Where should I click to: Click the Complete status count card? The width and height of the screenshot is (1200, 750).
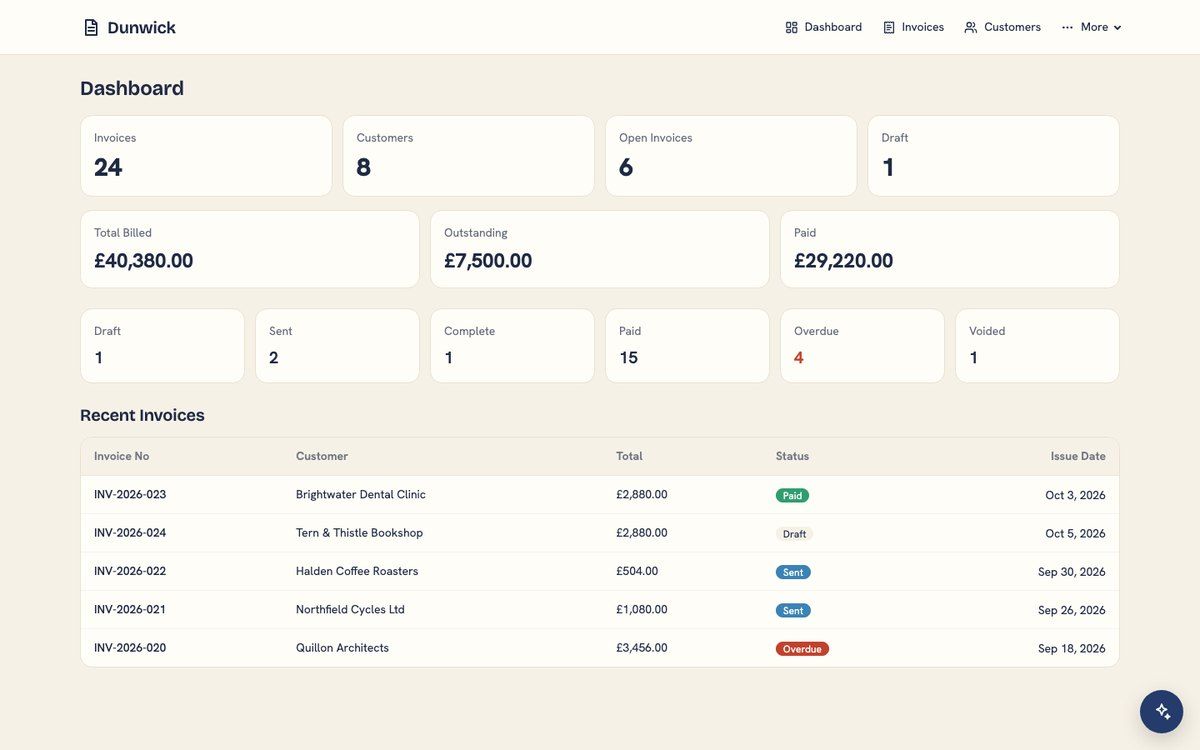512,346
